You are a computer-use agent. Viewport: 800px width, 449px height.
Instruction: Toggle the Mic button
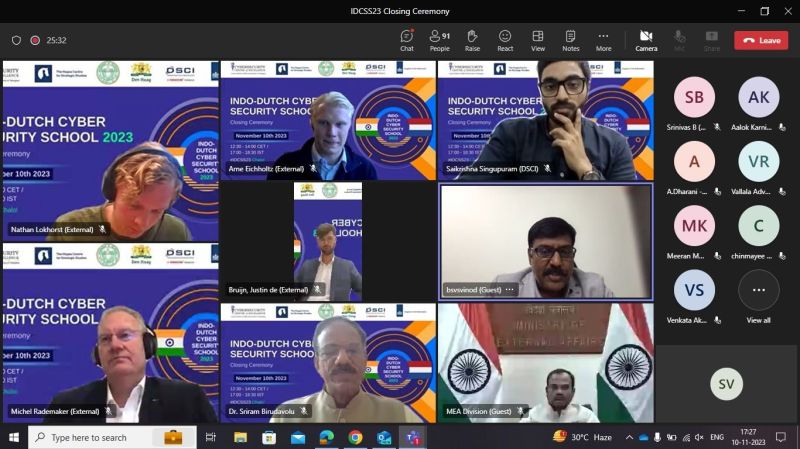[x=679, y=40]
